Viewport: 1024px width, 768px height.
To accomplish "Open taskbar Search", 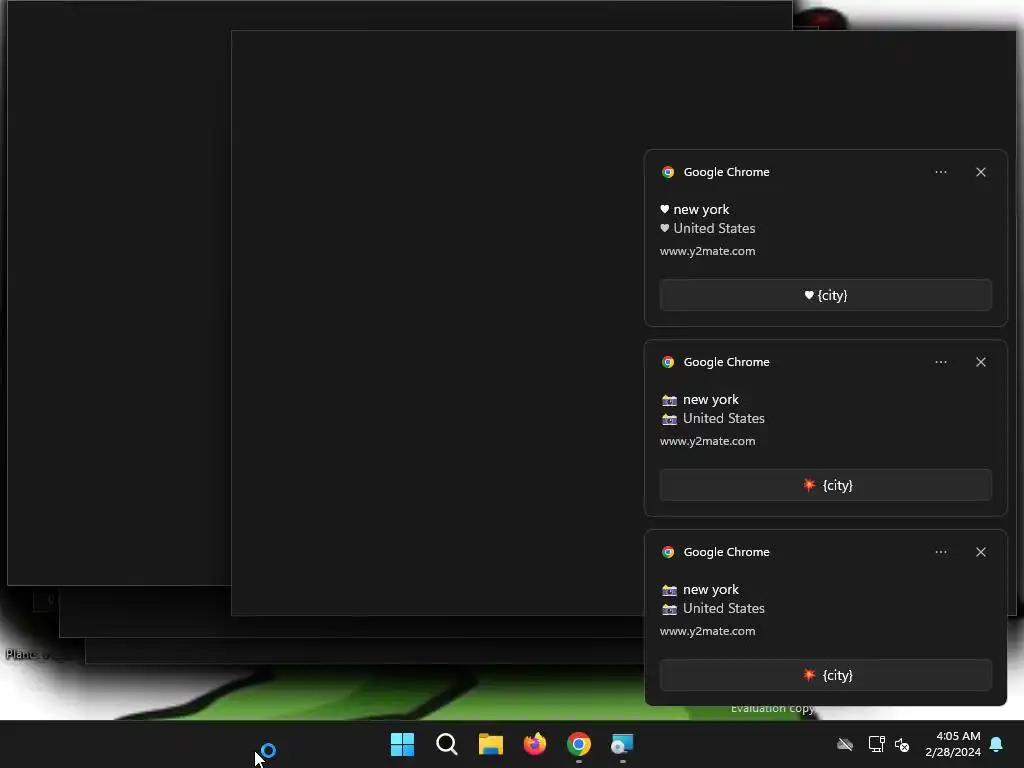I will click(x=447, y=744).
